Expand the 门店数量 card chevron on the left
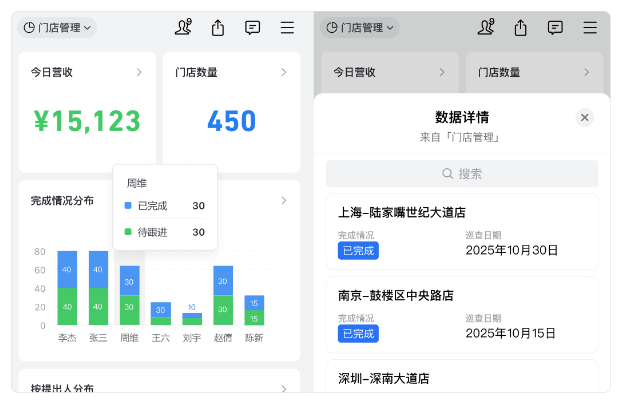631x408 pixels. point(283,72)
